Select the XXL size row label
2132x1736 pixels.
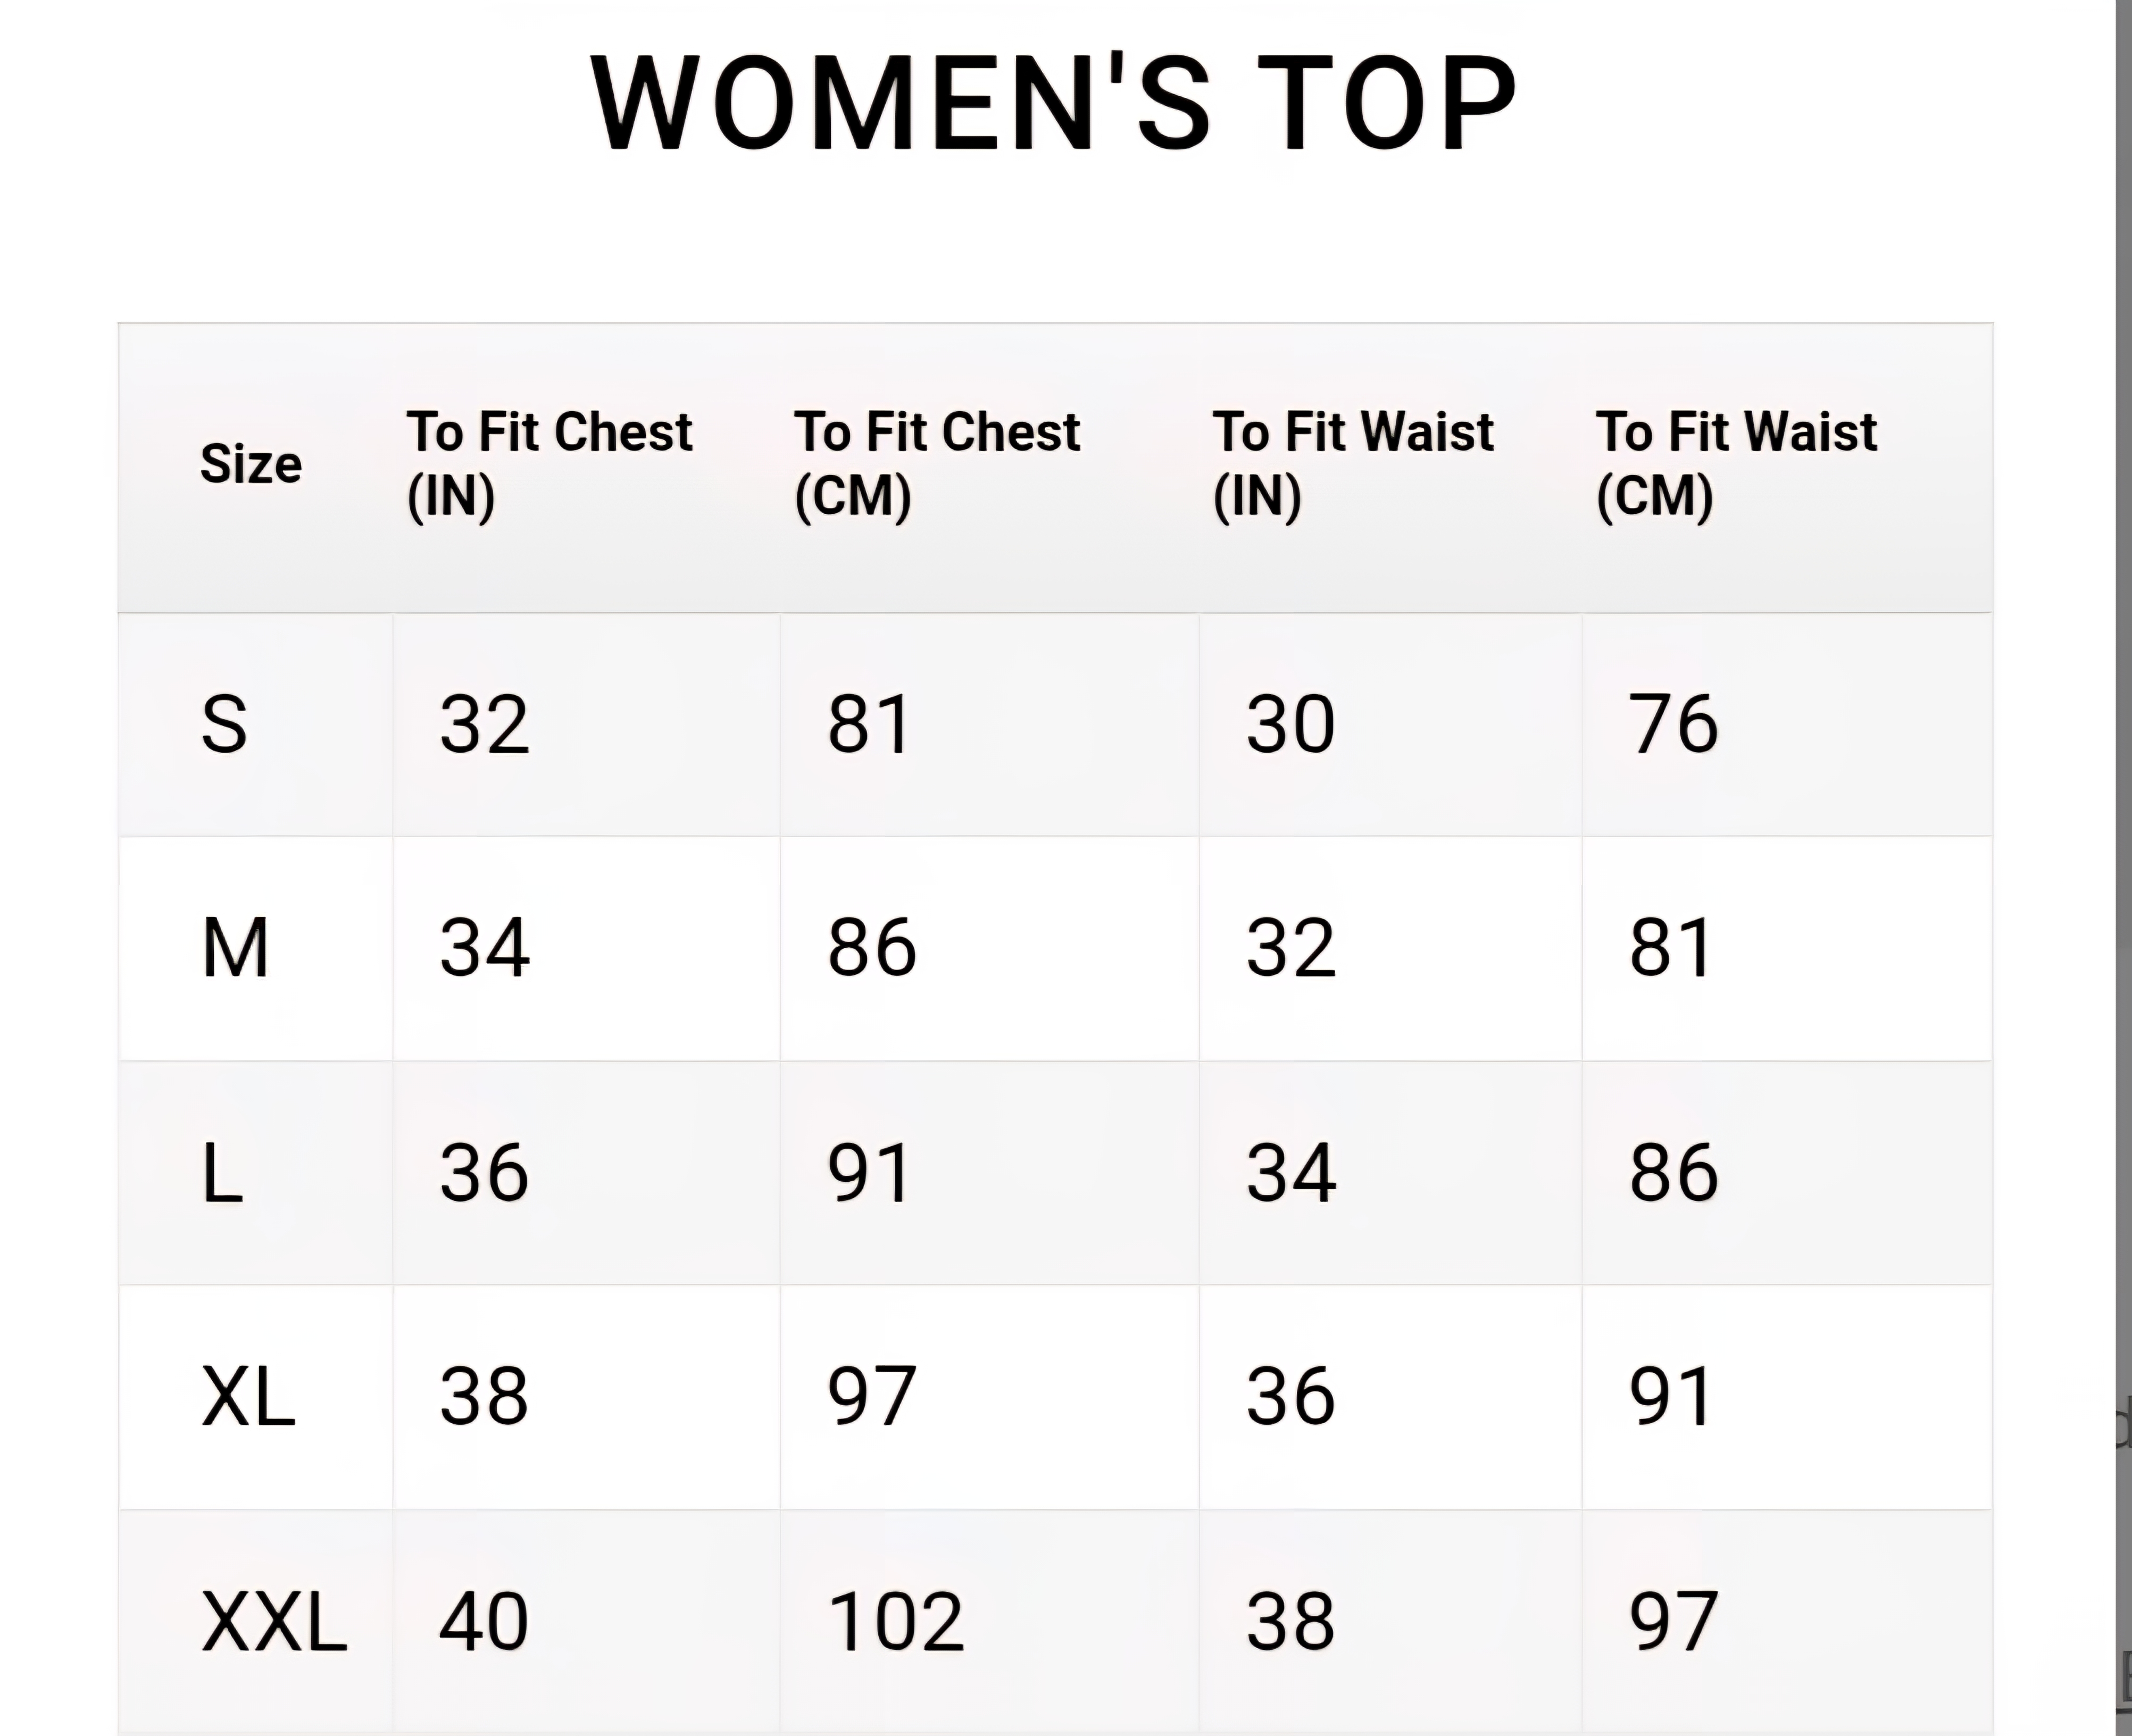click(x=274, y=1621)
